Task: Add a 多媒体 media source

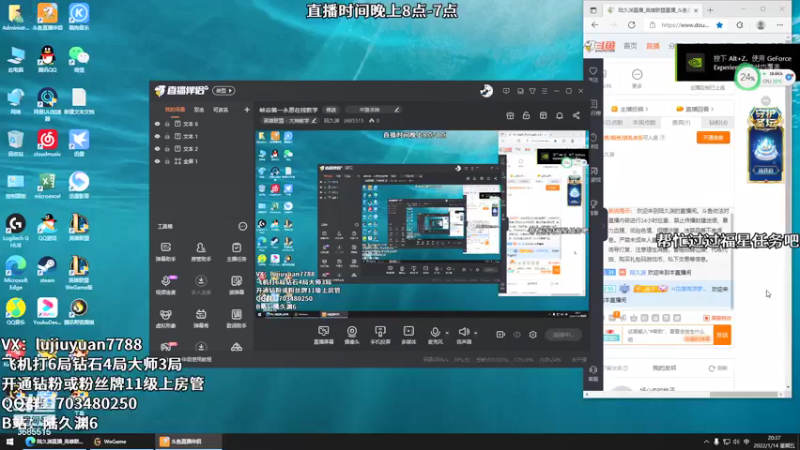Action: [409, 335]
